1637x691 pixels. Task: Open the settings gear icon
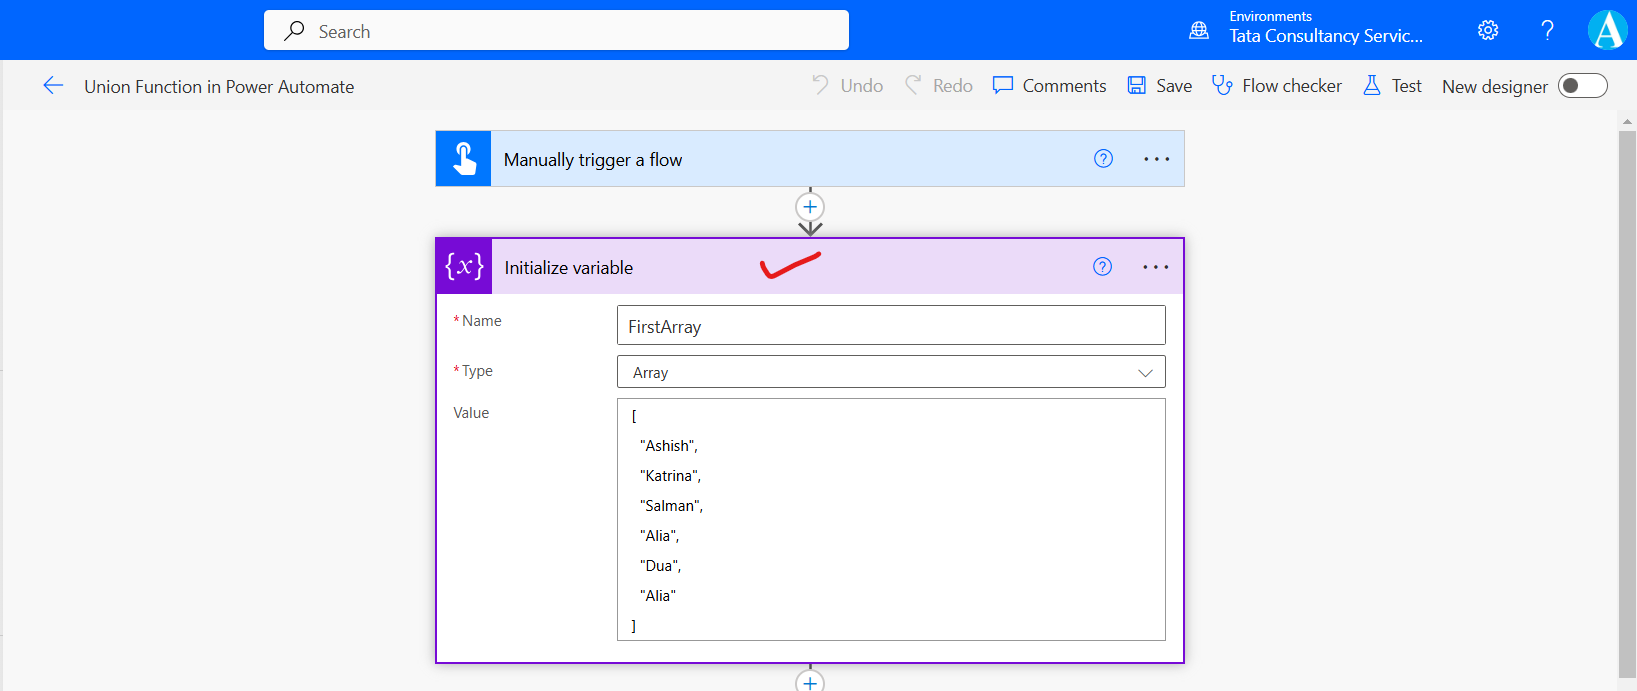click(x=1488, y=30)
